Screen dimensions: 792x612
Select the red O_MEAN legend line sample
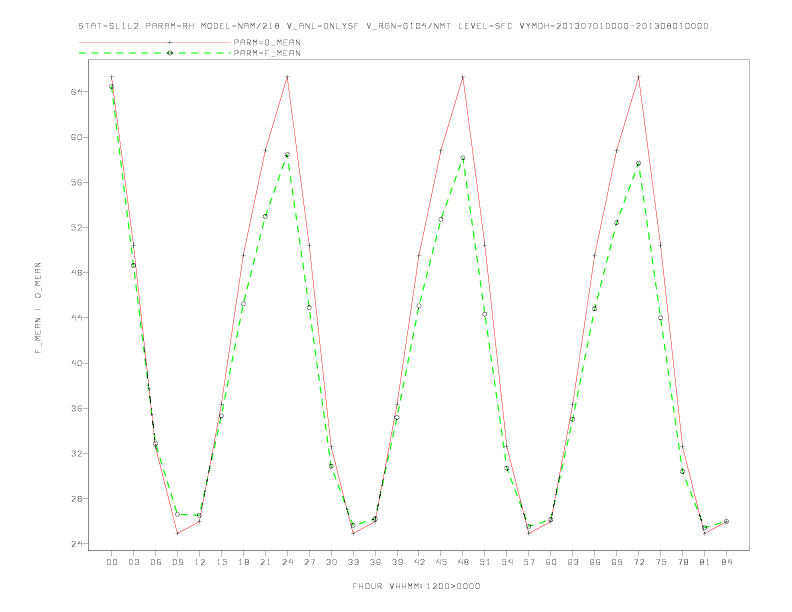[155, 42]
